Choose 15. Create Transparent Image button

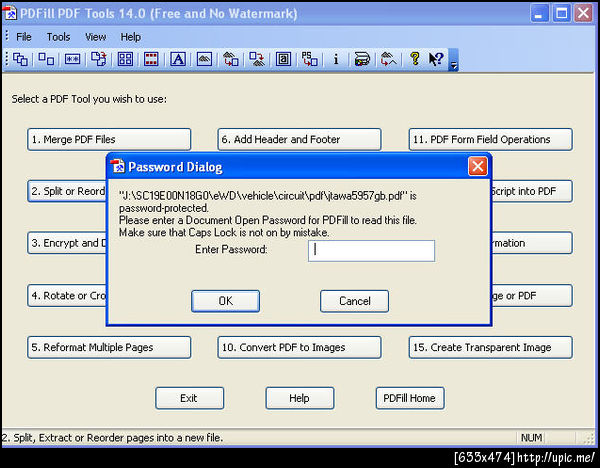pyautogui.click(x=491, y=347)
